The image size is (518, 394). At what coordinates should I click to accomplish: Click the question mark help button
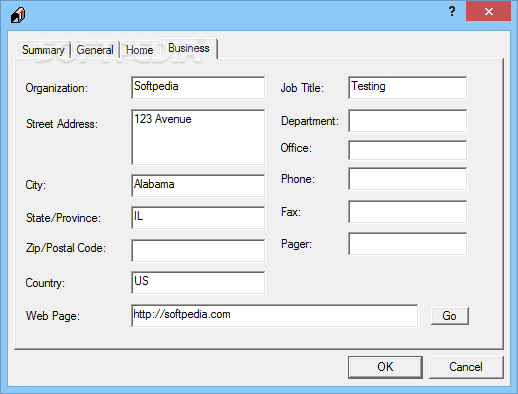452,11
